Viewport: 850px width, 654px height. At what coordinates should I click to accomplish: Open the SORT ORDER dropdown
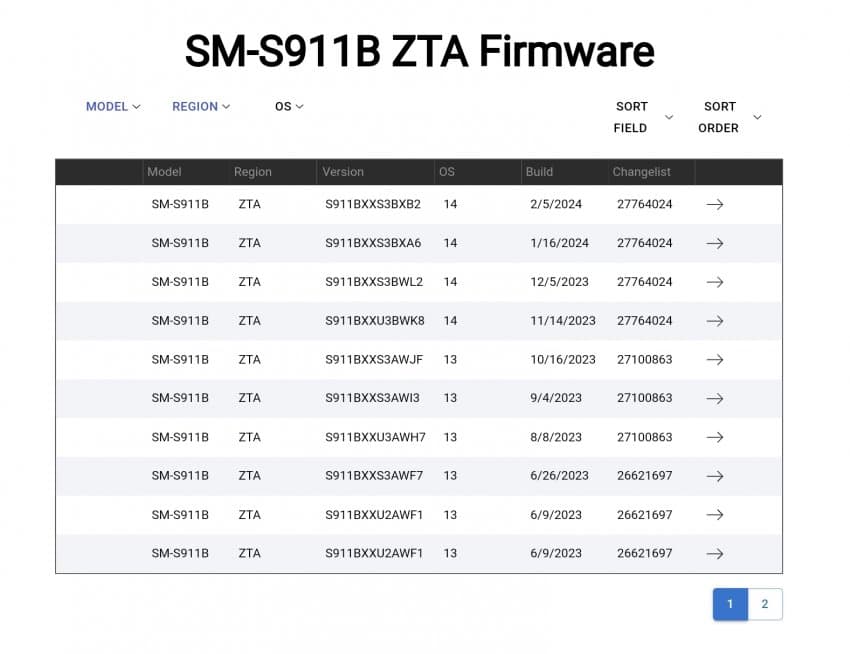click(730, 117)
